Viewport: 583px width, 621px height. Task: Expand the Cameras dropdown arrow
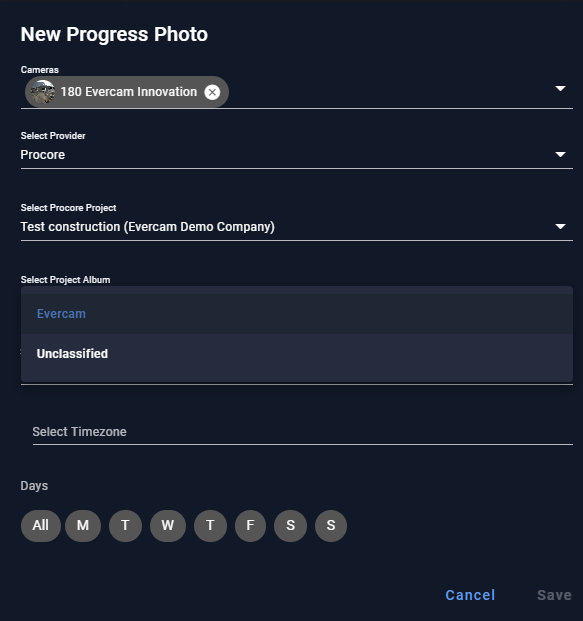560,88
